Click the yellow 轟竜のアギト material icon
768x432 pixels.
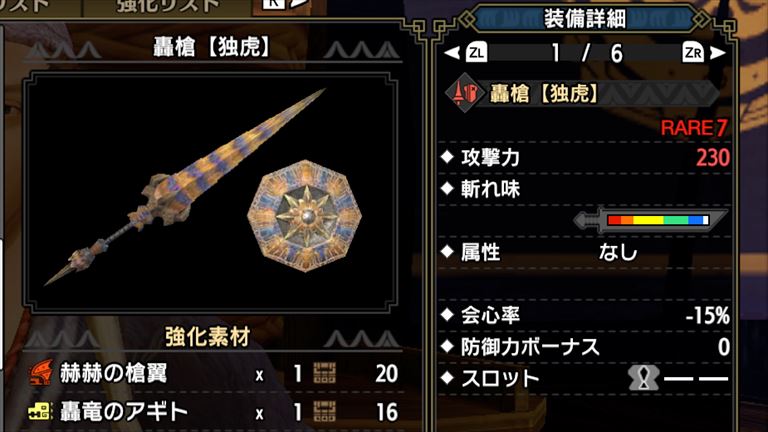[39, 411]
